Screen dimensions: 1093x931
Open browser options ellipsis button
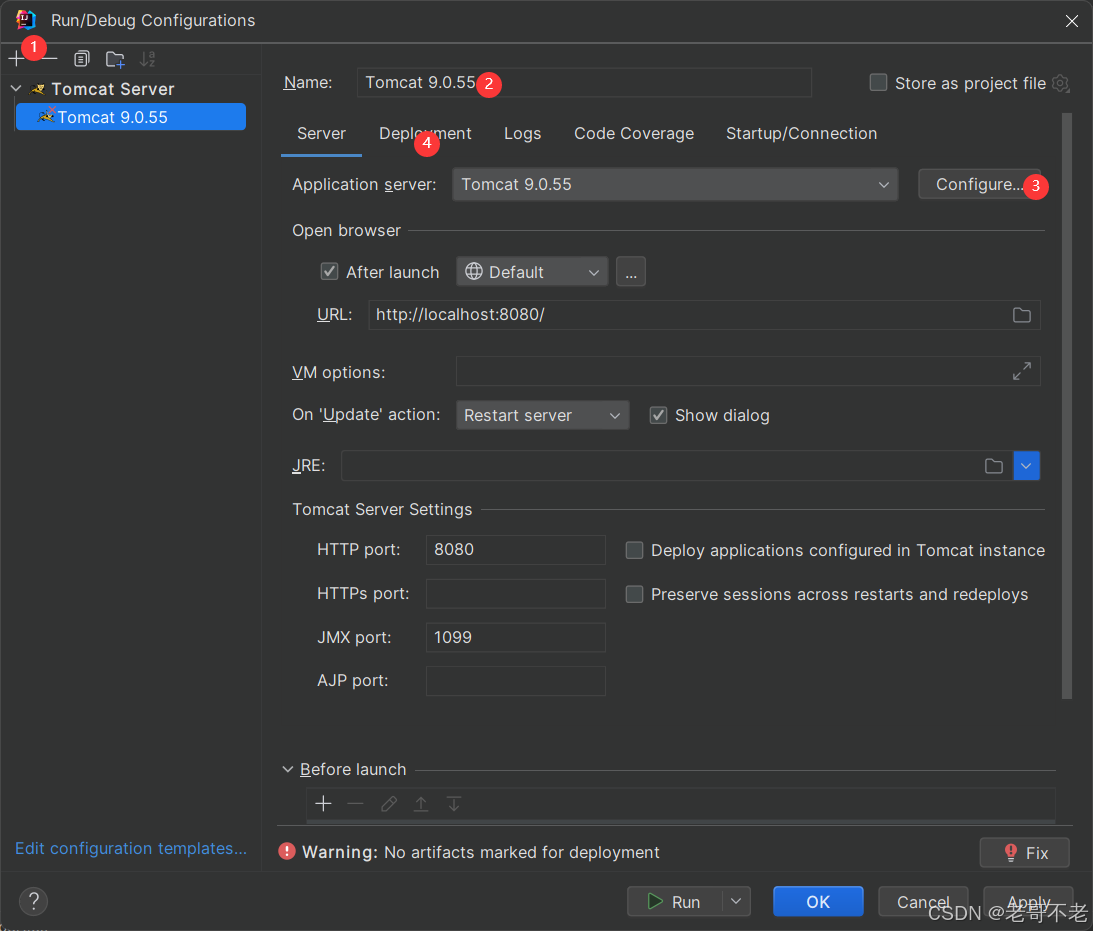tap(631, 272)
